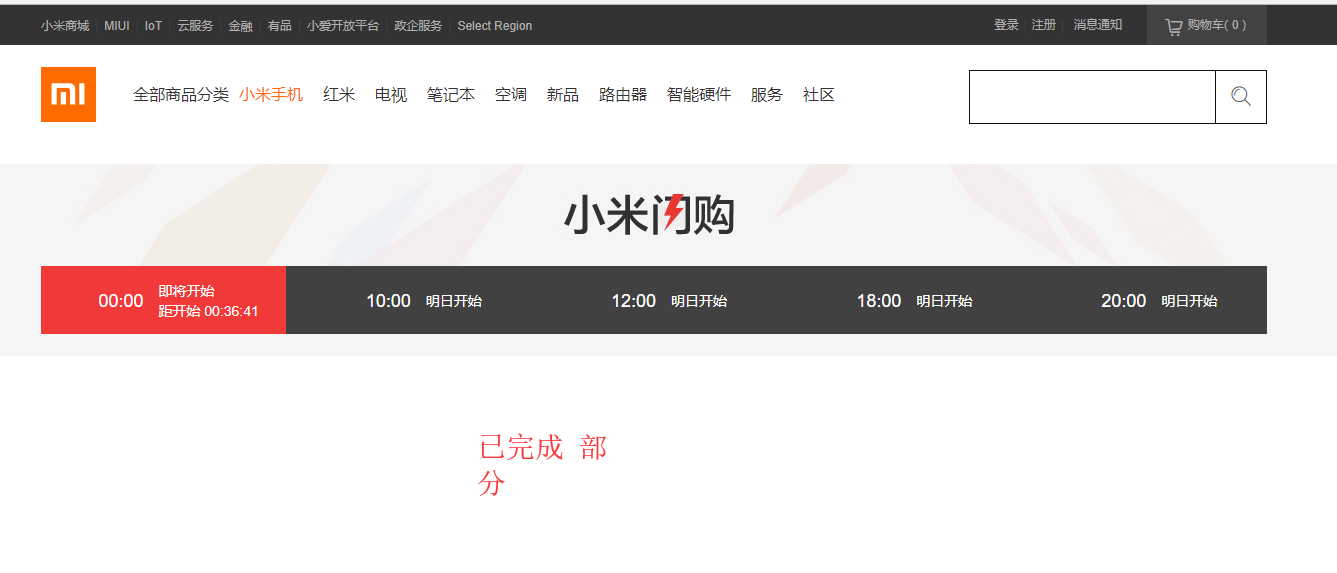Select 新品 nav item

(563, 95)
